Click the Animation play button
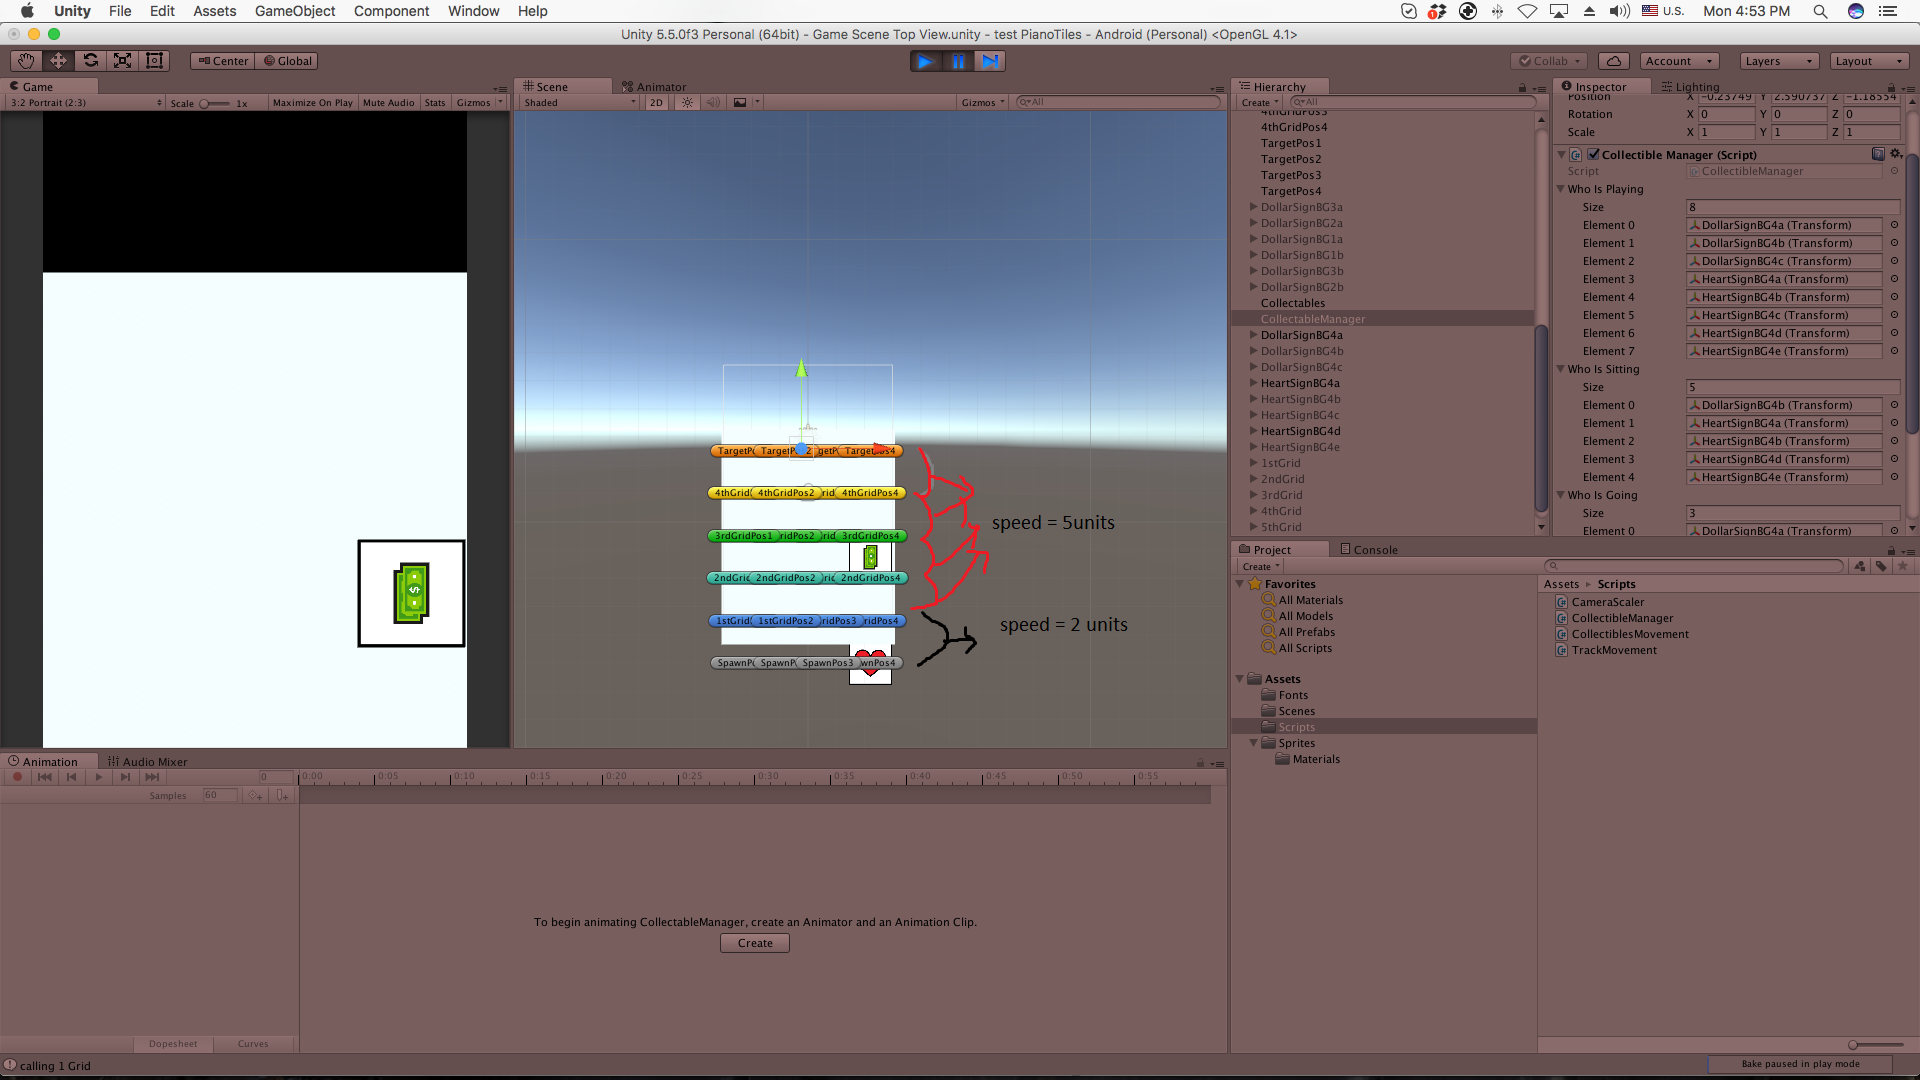 pos(98,777)
